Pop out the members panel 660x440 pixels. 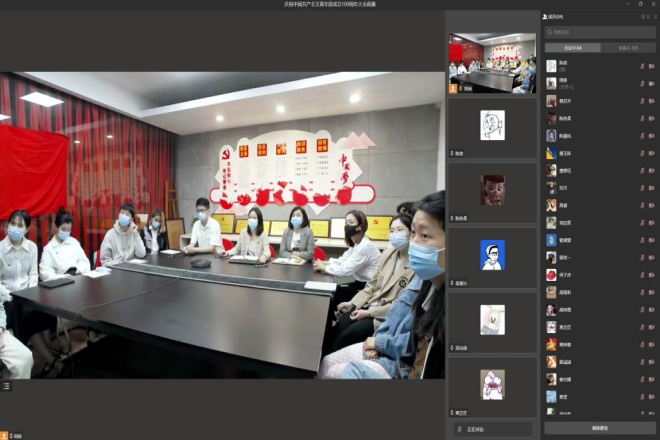[x=643, y=17]
